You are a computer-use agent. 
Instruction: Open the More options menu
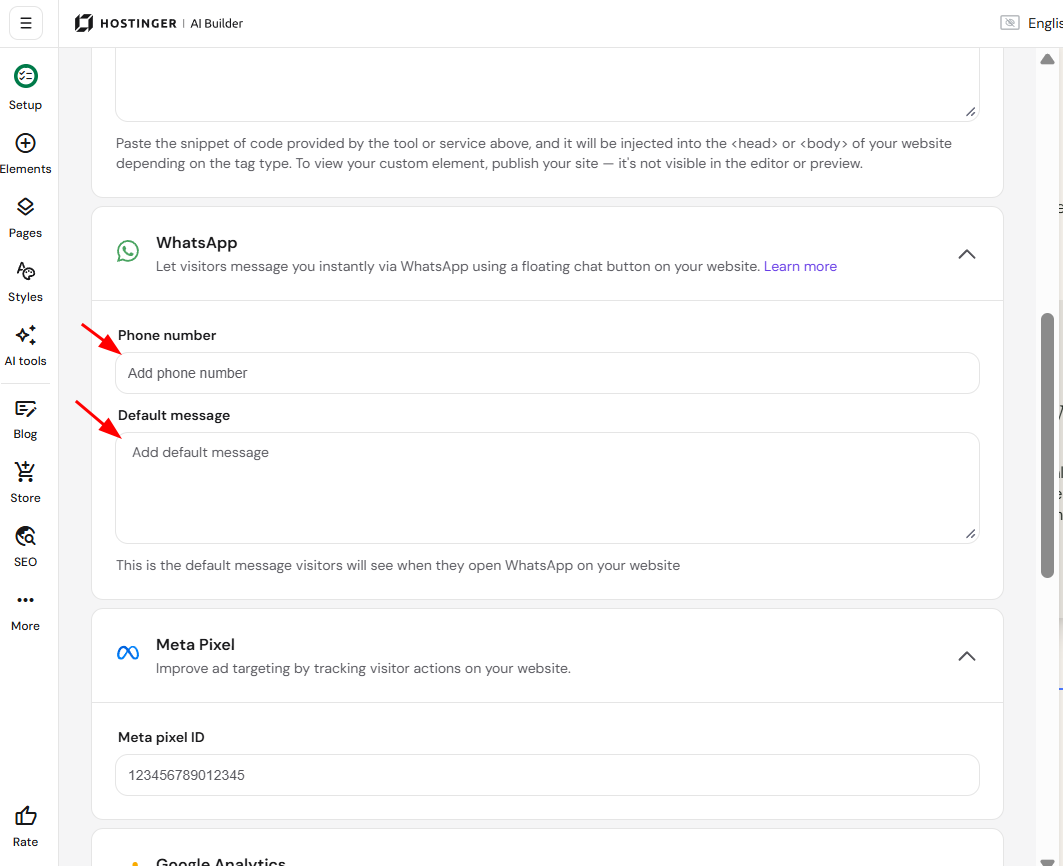tap(26, 600)
